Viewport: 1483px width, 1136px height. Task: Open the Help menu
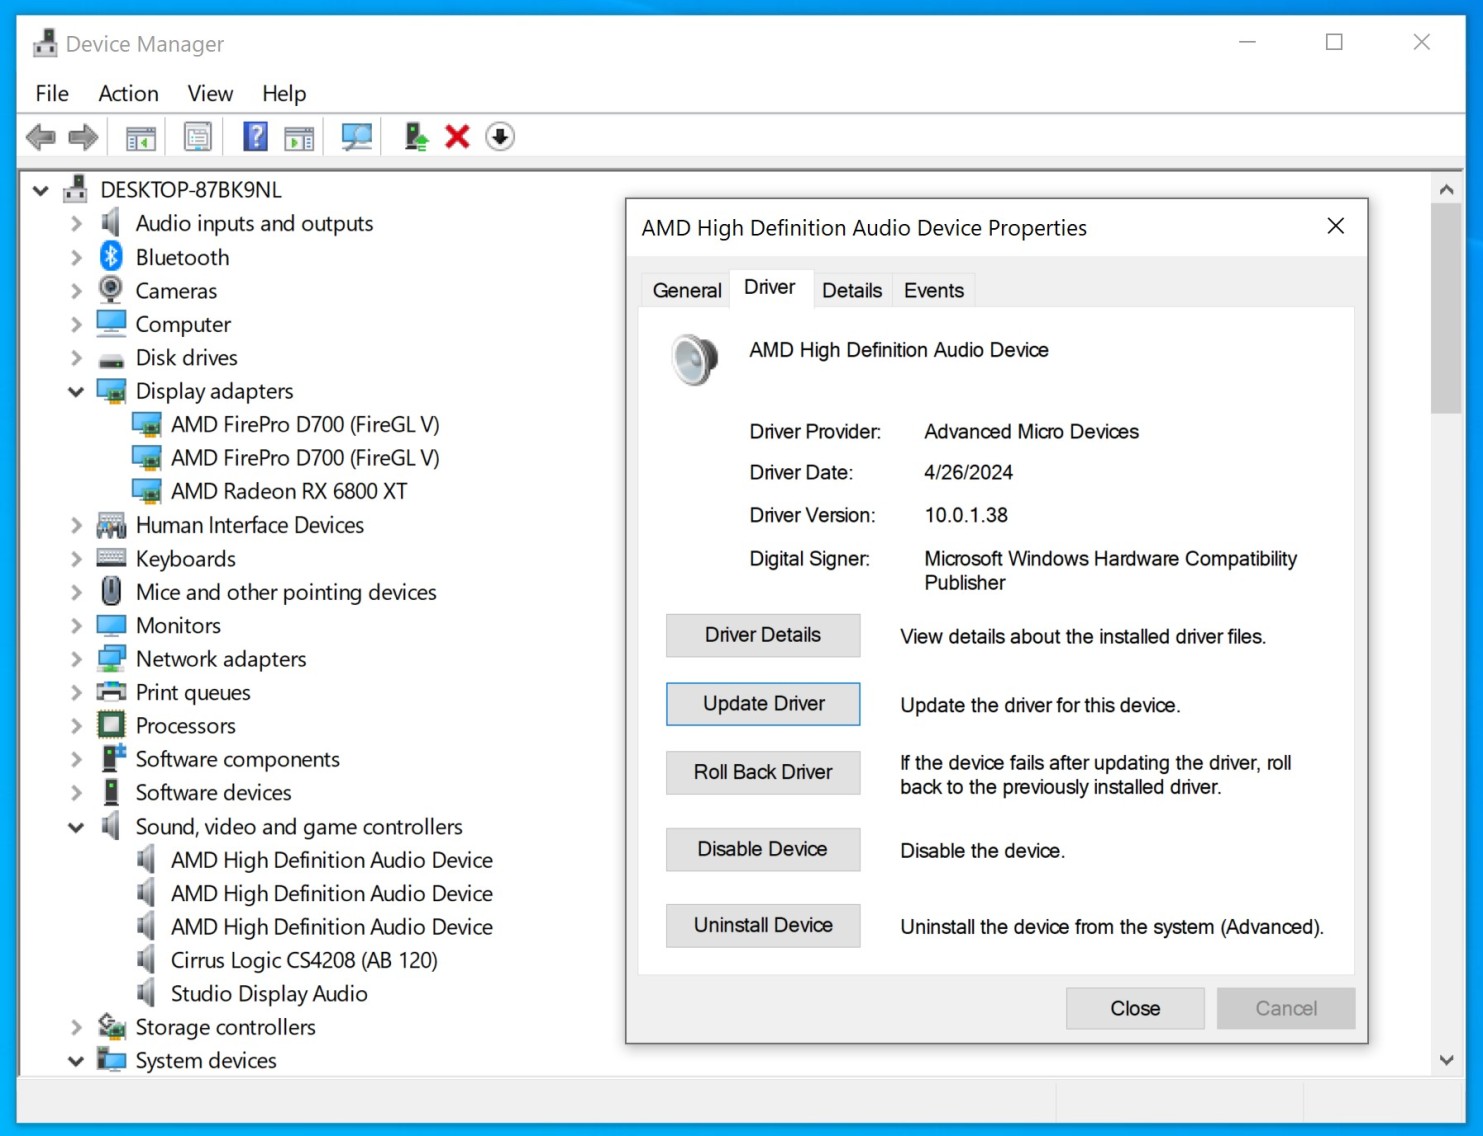pos(284,93)
